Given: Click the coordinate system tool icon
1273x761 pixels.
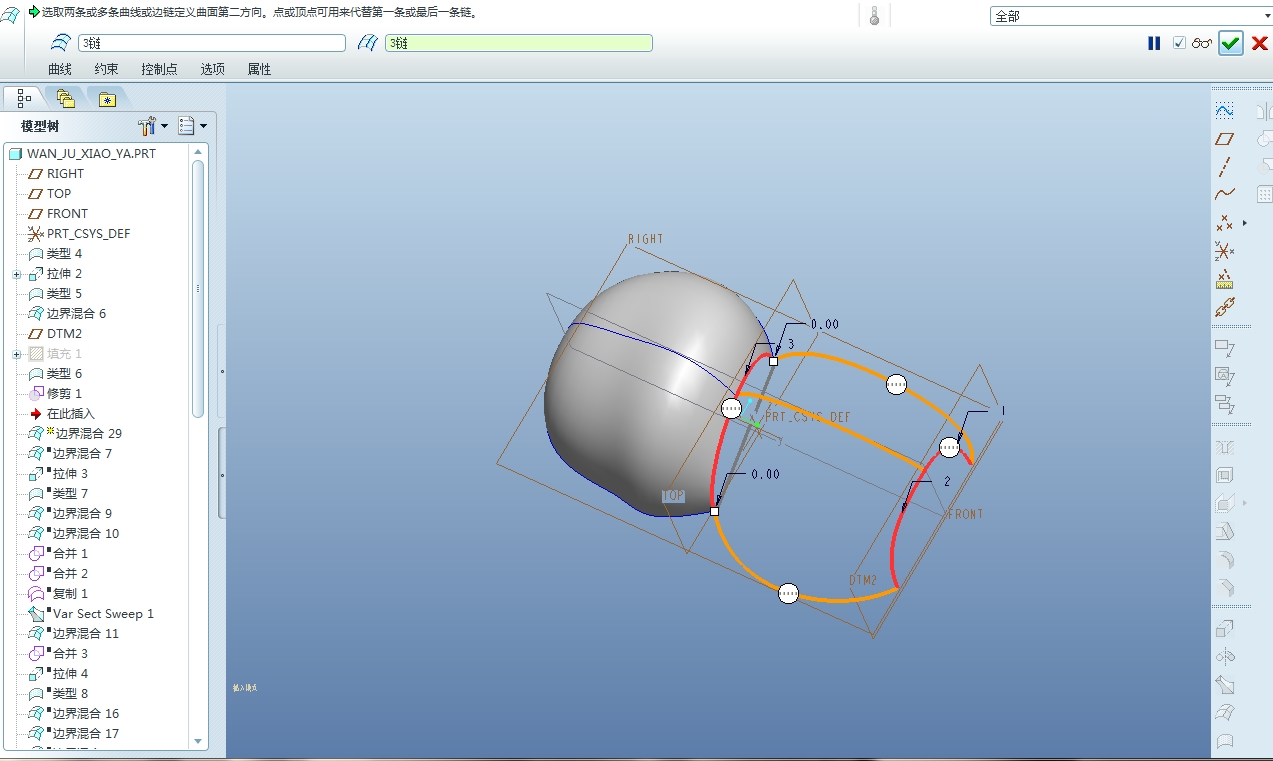Looking at the screenshot, I should coord(1224,251).
